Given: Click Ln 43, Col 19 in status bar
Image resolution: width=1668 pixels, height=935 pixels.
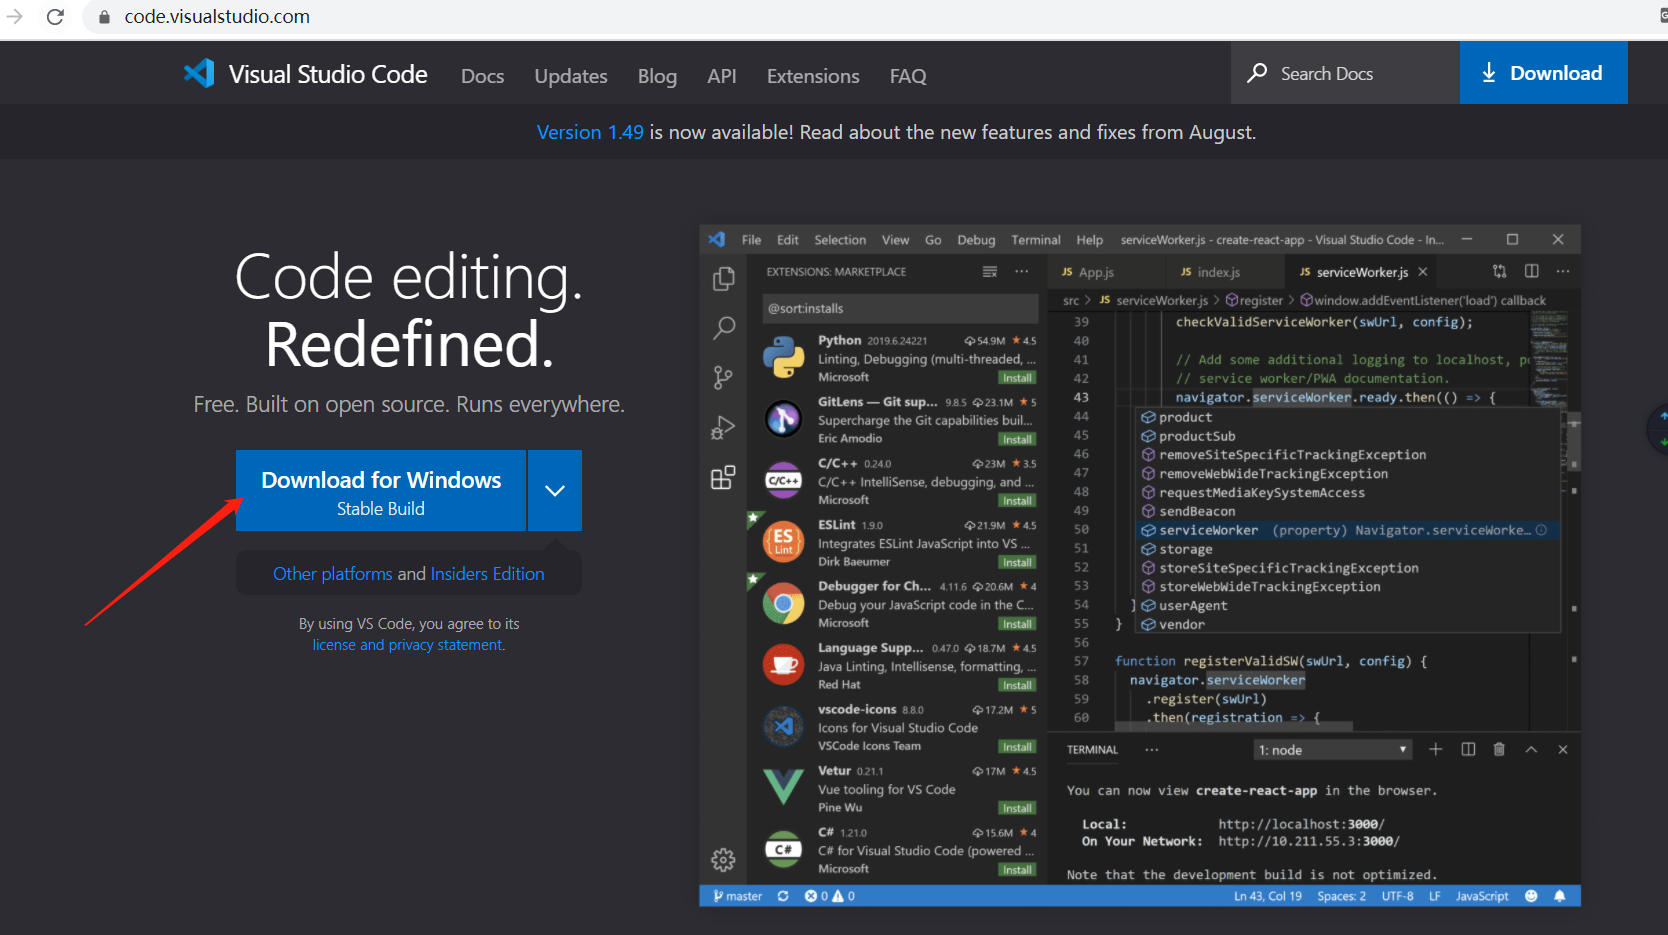Looking at the screenshot, I should pos(1267,896).
